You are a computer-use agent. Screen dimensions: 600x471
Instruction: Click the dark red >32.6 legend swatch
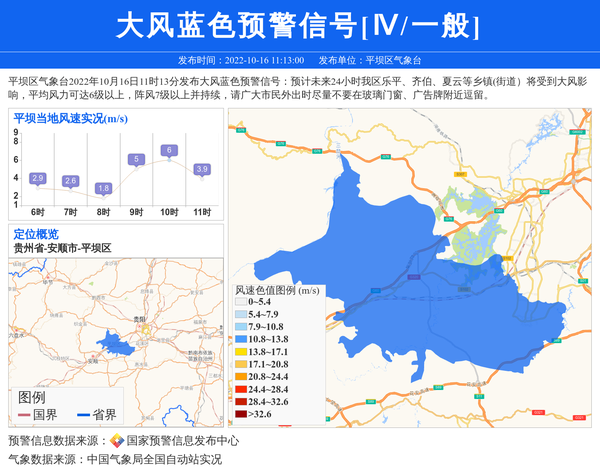(x=241, y=414)
